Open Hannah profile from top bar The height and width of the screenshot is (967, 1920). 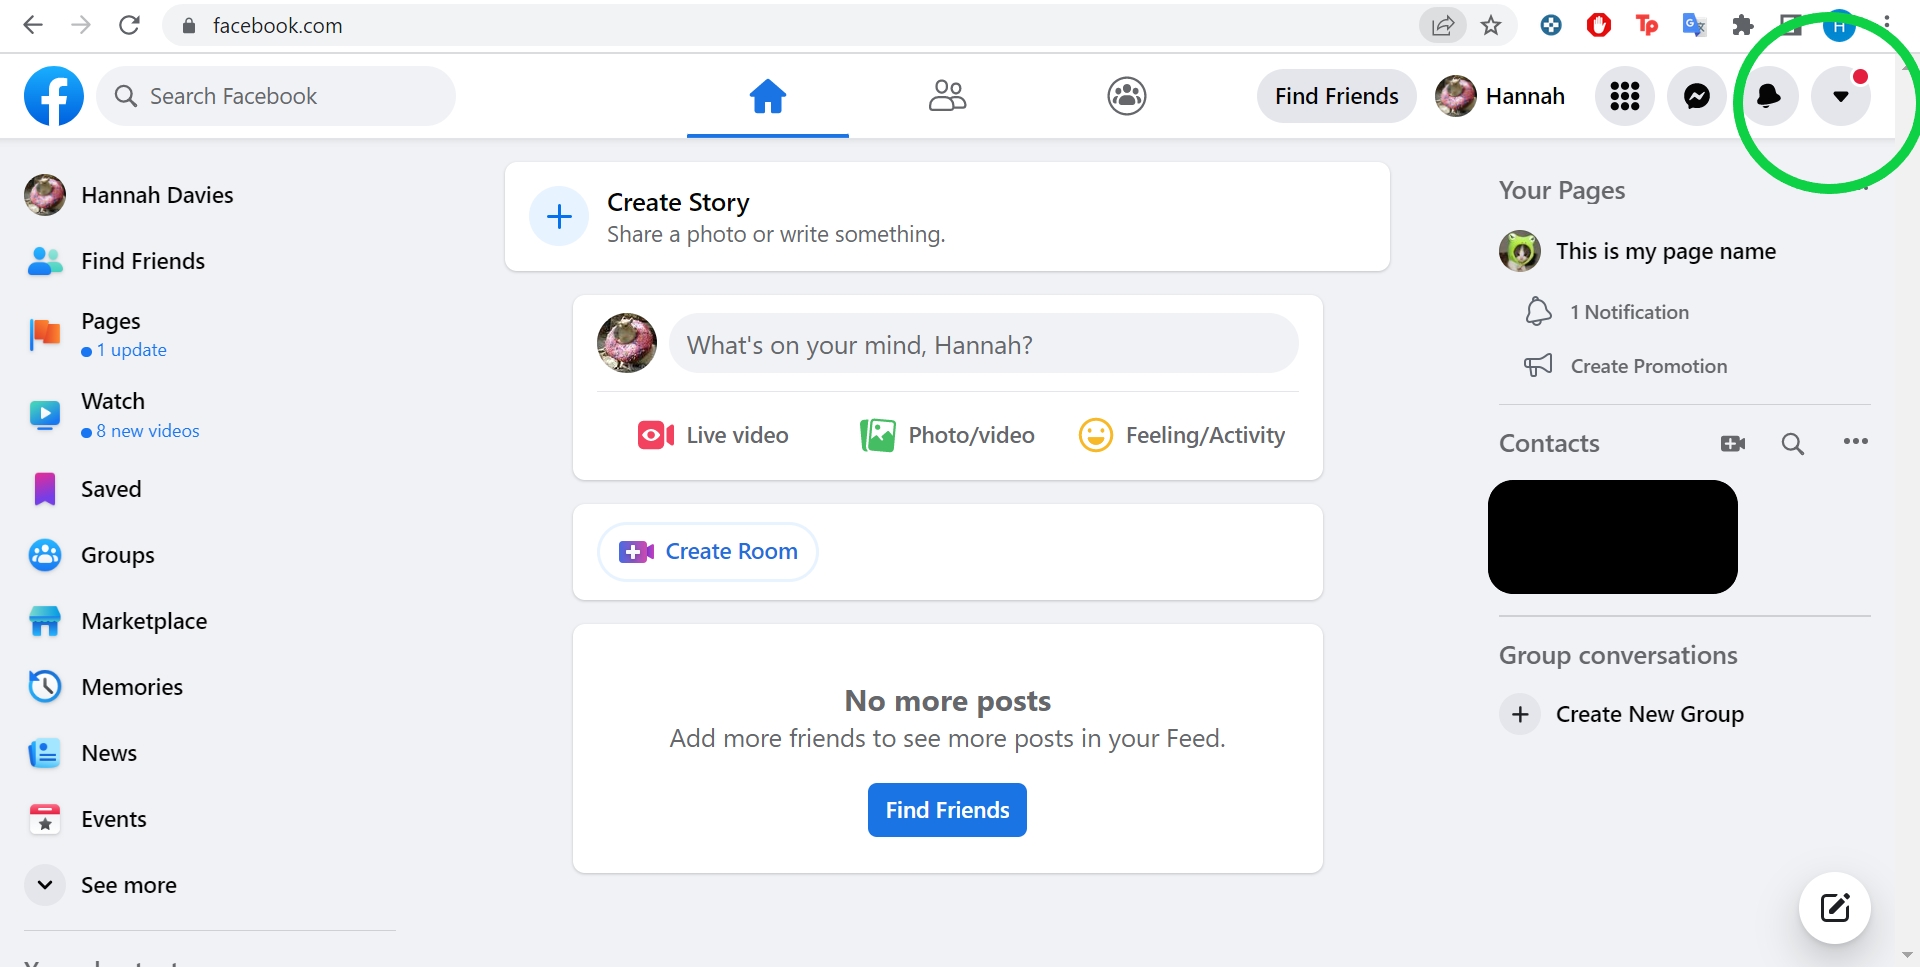click(x=1501, y=96)
